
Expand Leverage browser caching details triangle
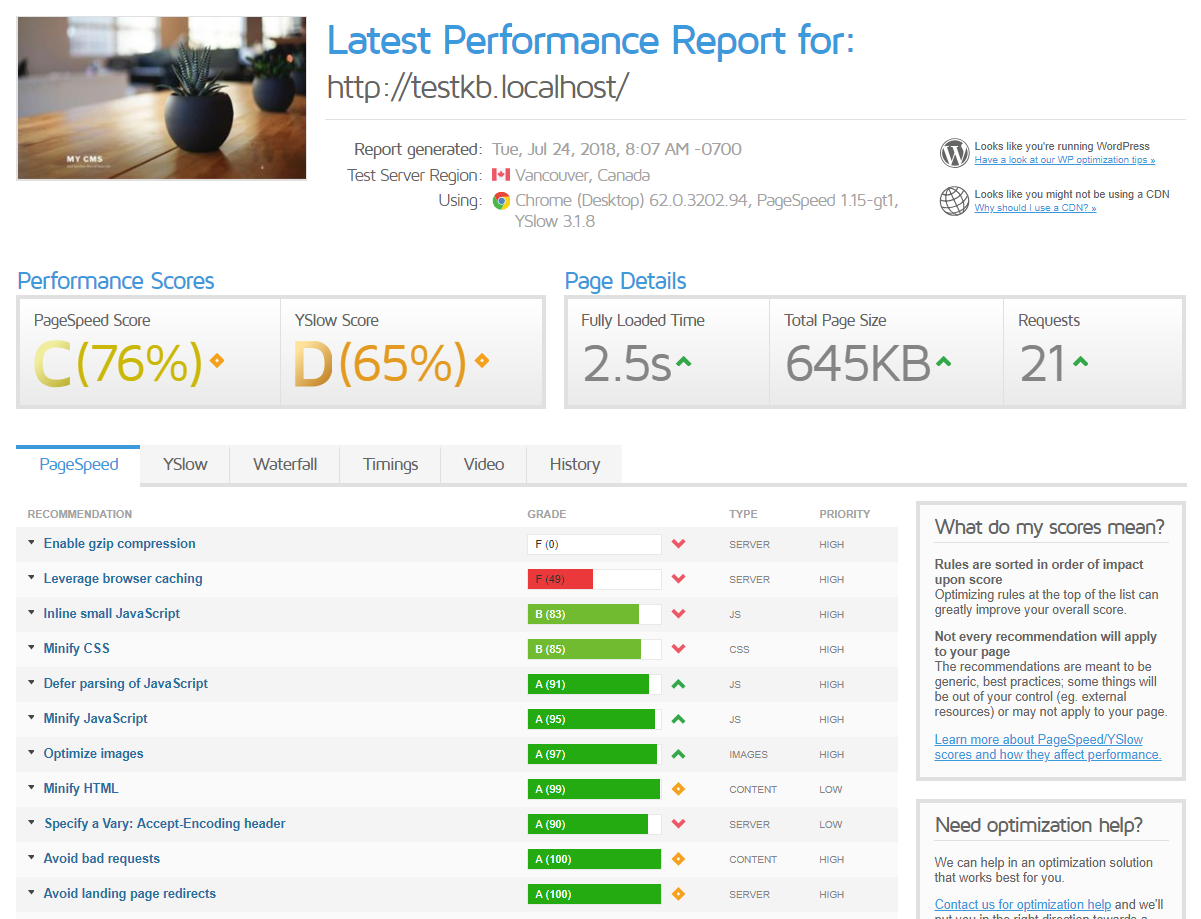[x=32, y=579]
